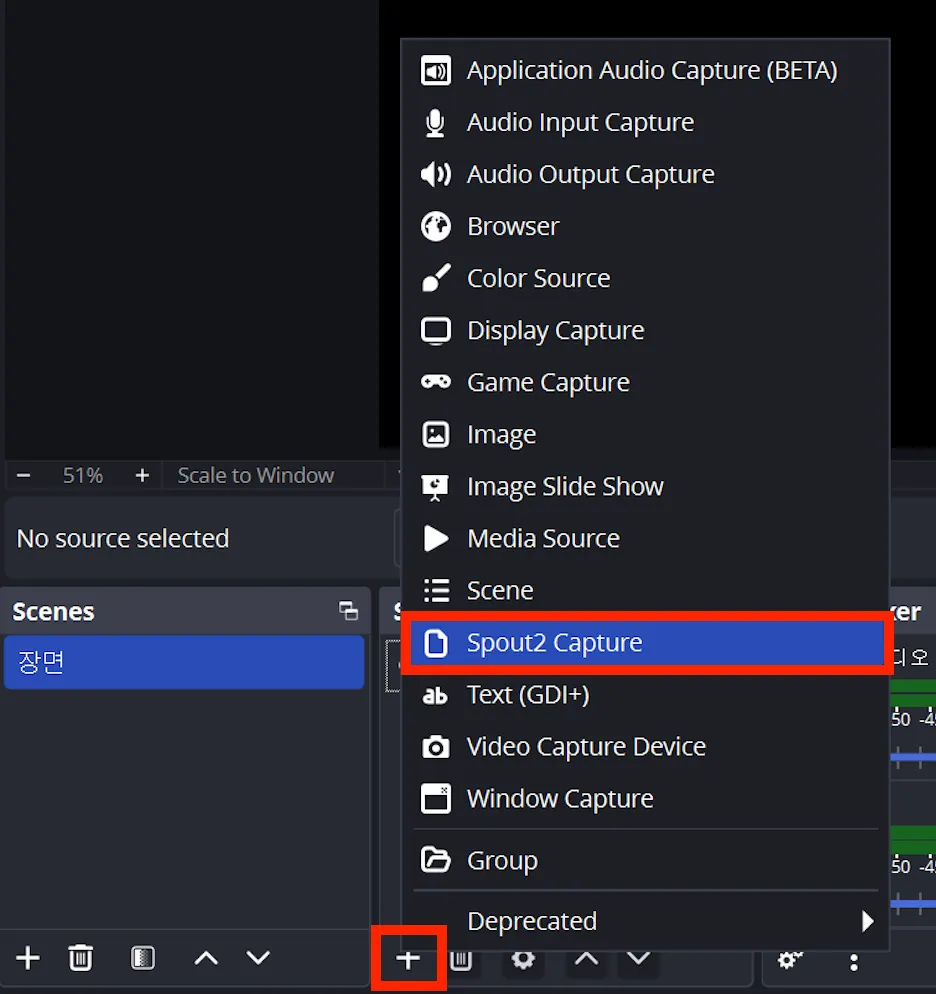Click the Game Capture gamepad icon
Screen dimensions: 936x994
point(436,382)
